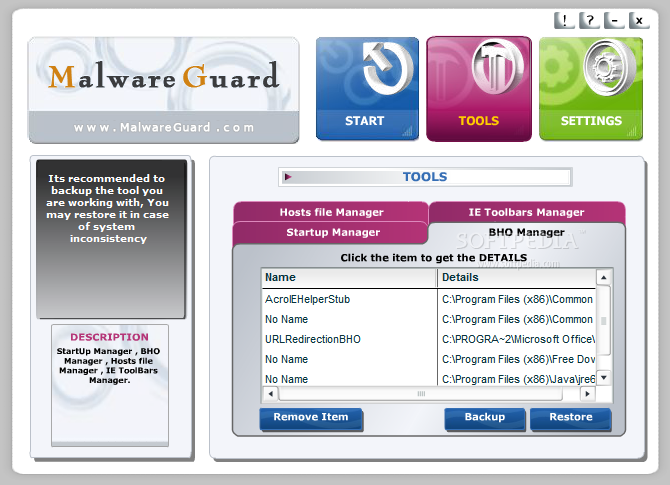This screenshot has height=485, width=670.
Task: Select the BHO Manager tab
Action: pyautogui.click(x=526, y=232)
